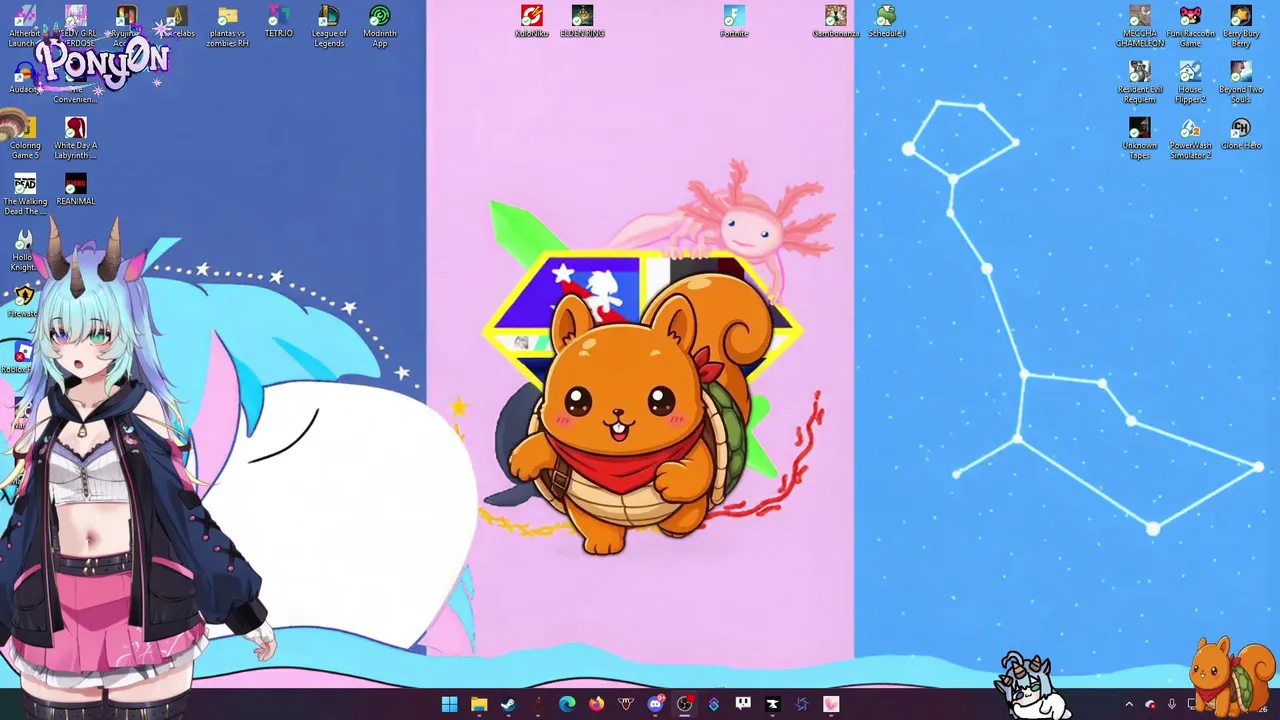Open Microsoft Edge from the taskbar

pyautogui.click(x=567, y=705)
